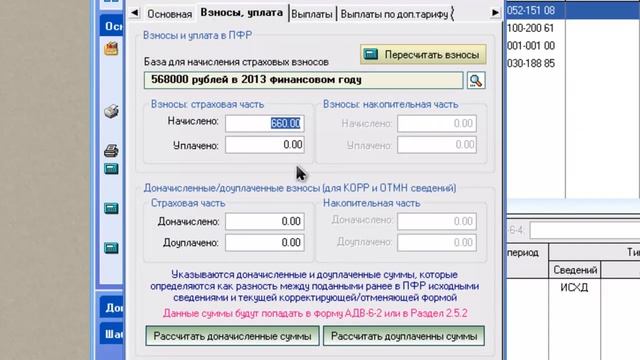Select the row 001-001 00 in list
This screenshot has height=360, width=640.
[573, 46]
